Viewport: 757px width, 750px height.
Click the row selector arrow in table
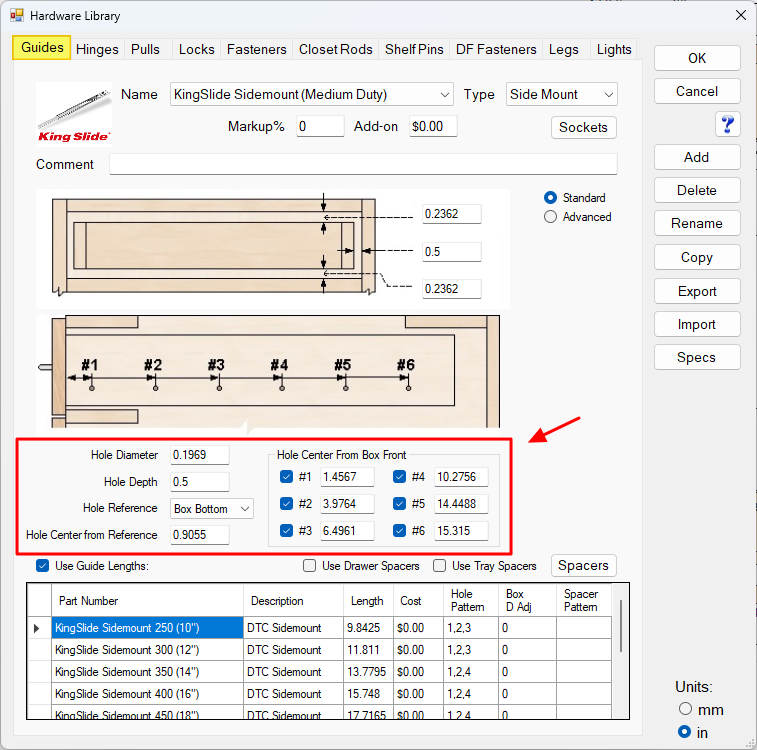pos(38,628)
